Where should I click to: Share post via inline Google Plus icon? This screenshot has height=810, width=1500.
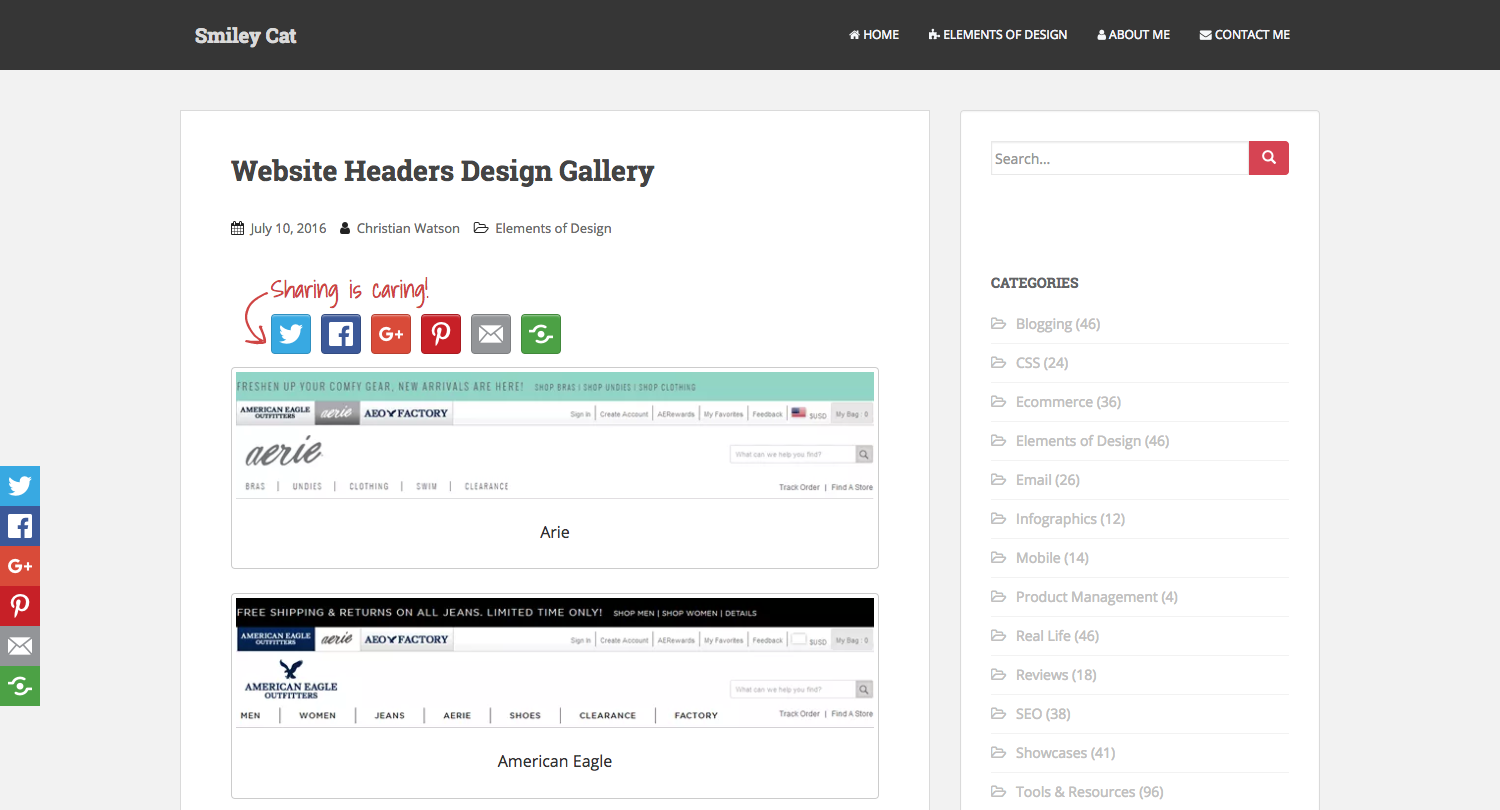tap(391, 334)
